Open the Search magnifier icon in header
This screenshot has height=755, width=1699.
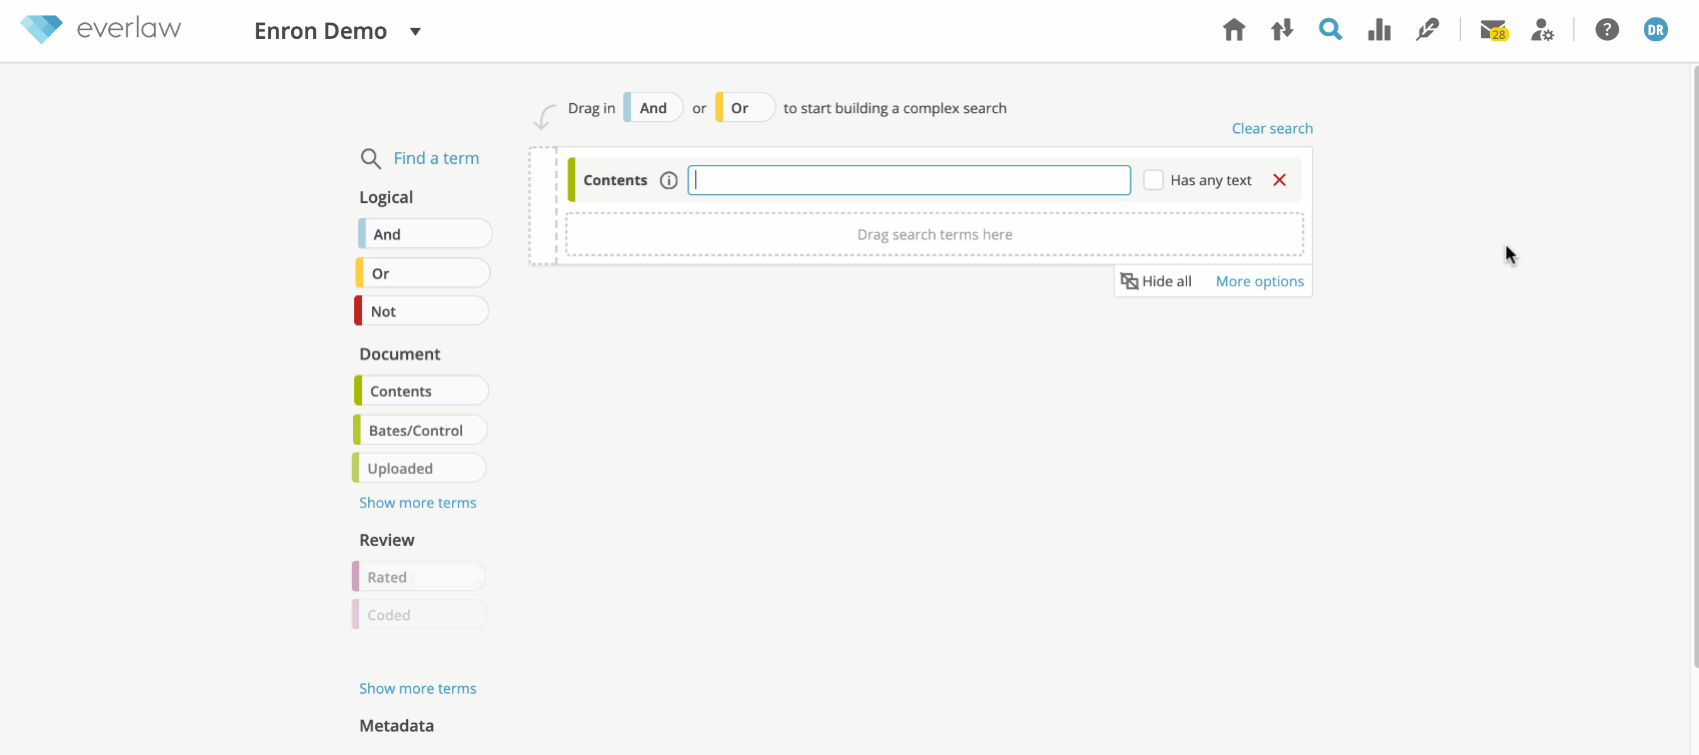1330,30
